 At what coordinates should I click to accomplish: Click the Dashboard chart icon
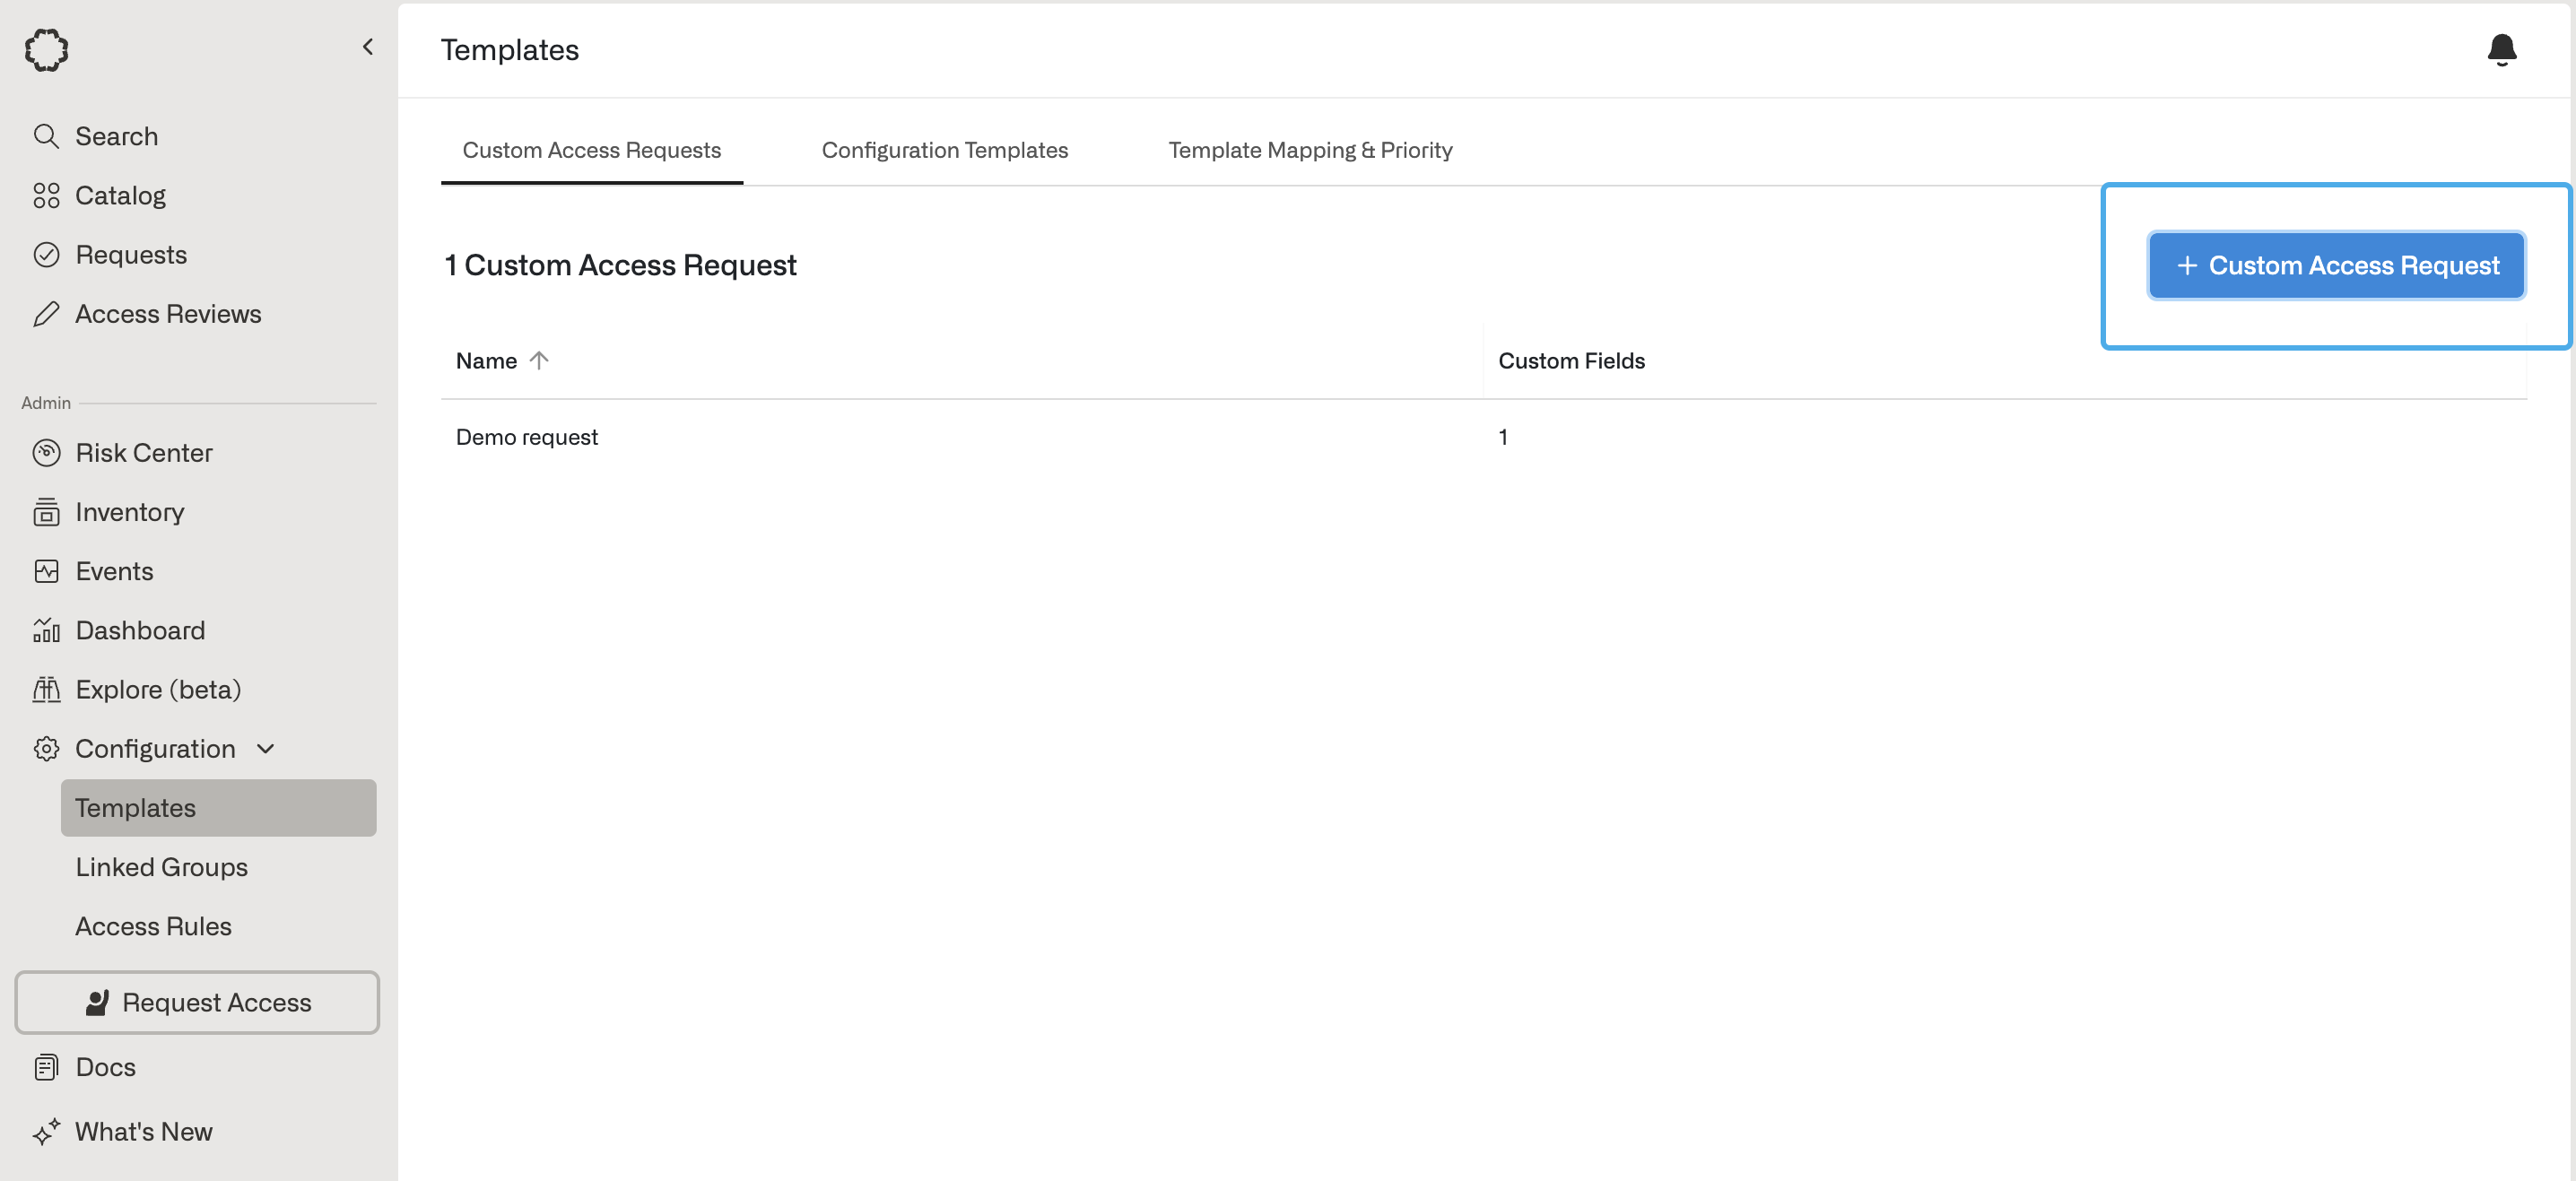click(46, 630)
